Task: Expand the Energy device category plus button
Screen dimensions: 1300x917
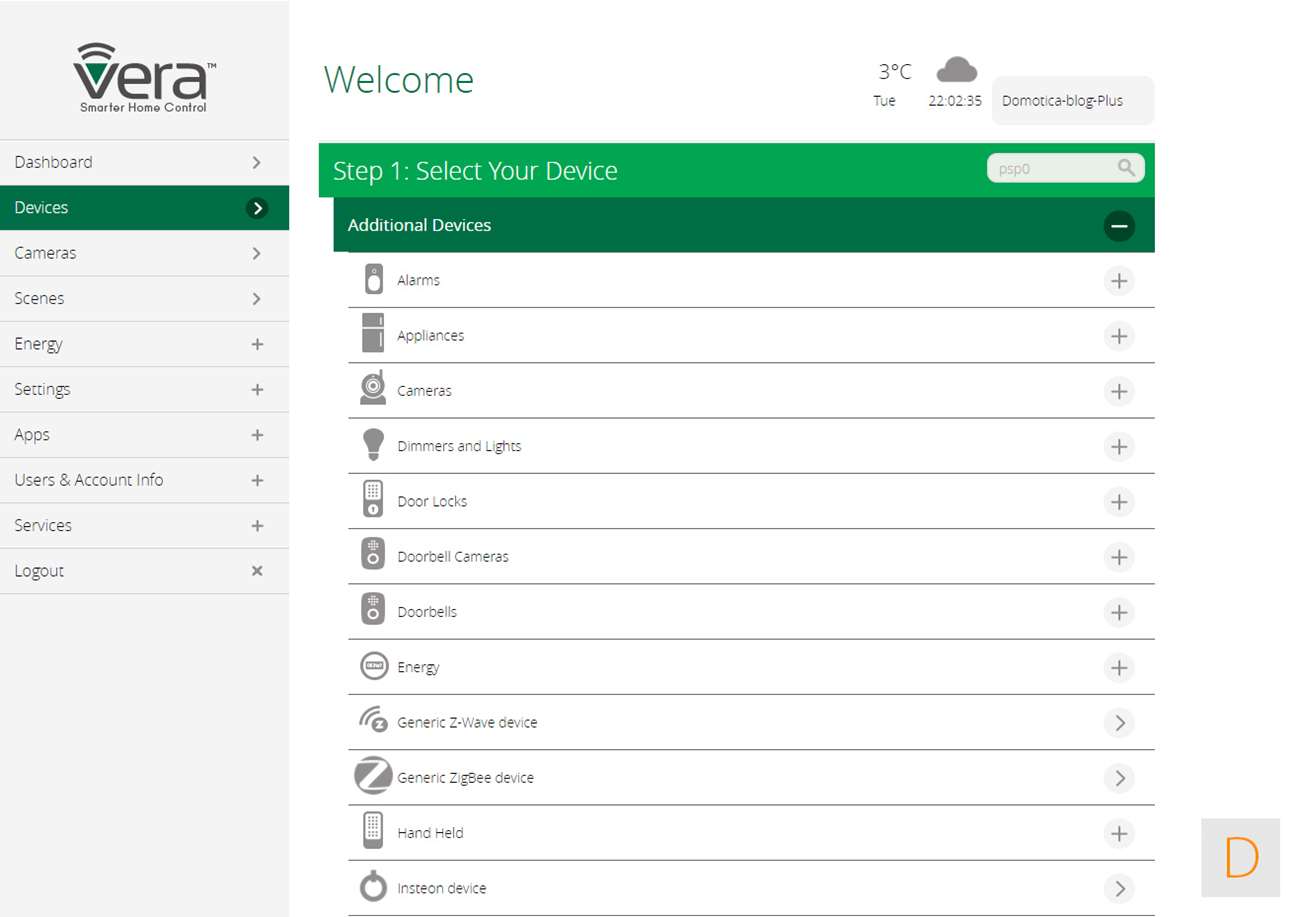Action: click(x=1119, y=667)
